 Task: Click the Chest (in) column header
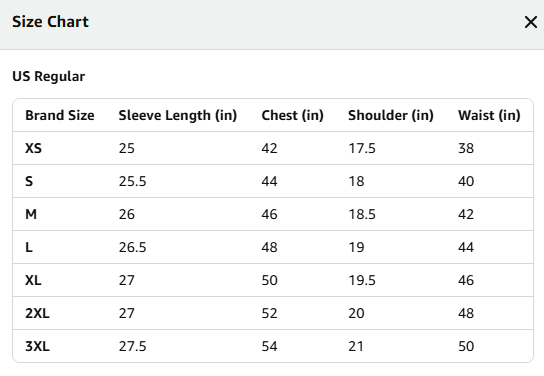point(292,116)
